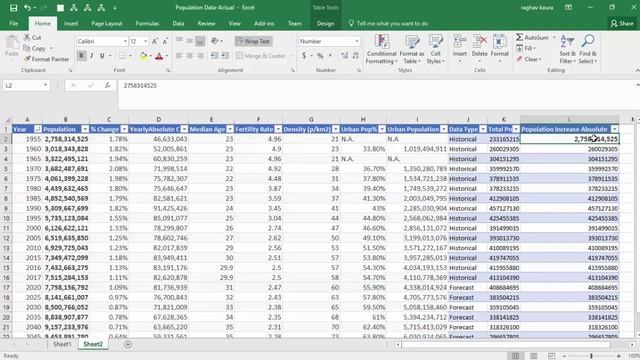The width and height of the screenshot is (640, 360).
Task: Open Format as Table gallery
Action: pyautogui.click(x=412, y=49)
